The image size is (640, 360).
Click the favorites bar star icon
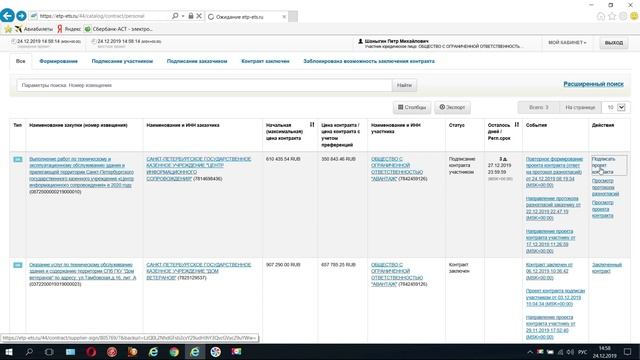pyautogui.click(x=8, y=29)
